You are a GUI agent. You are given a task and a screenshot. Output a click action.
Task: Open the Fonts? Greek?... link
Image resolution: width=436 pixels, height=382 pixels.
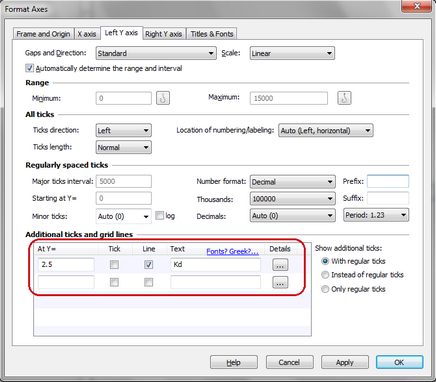(232, 251)
